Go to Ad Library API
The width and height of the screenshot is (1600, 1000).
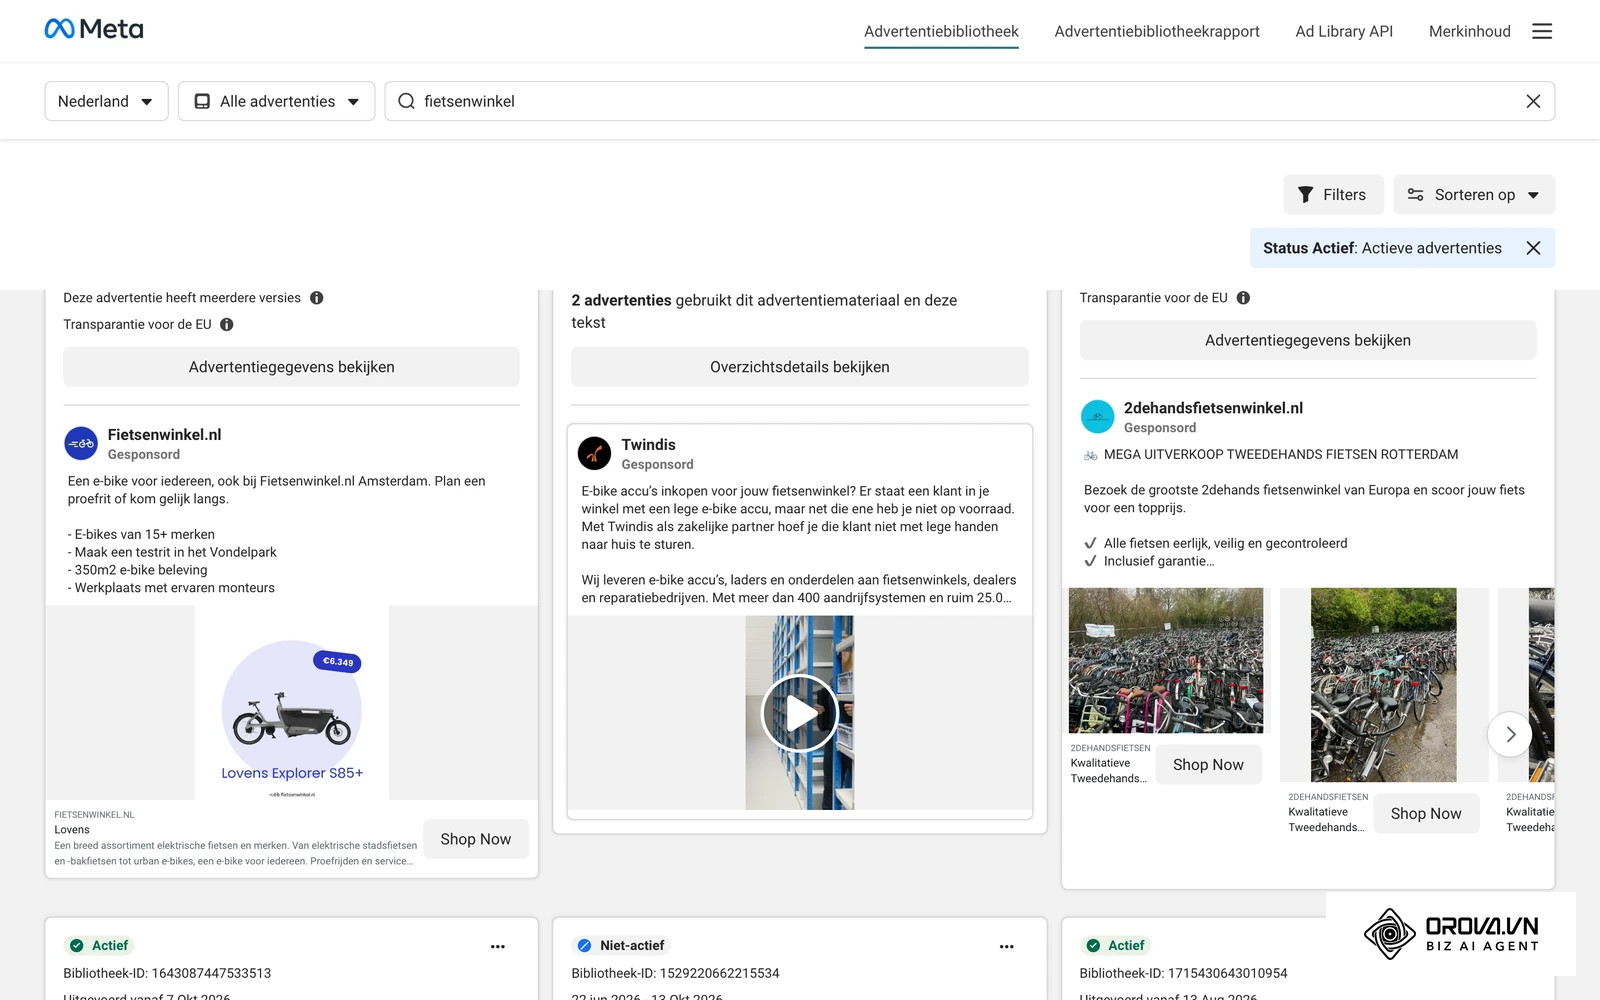click(1344, 31)
